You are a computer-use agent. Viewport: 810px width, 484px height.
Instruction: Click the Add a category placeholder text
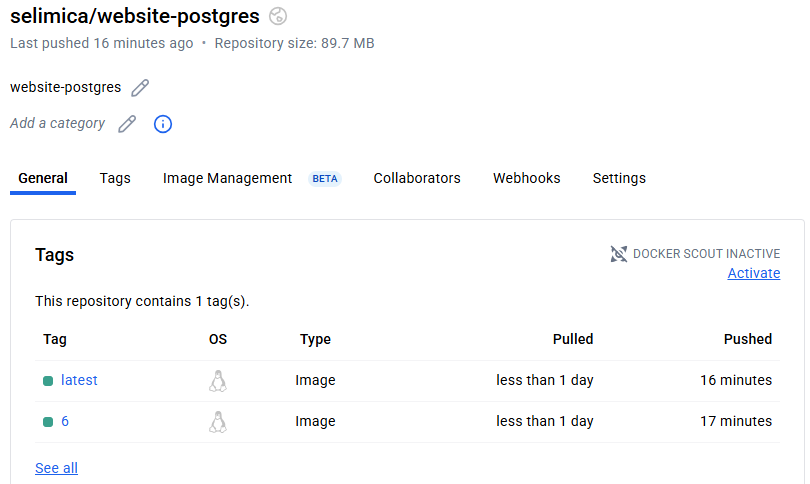pos(57,124)
